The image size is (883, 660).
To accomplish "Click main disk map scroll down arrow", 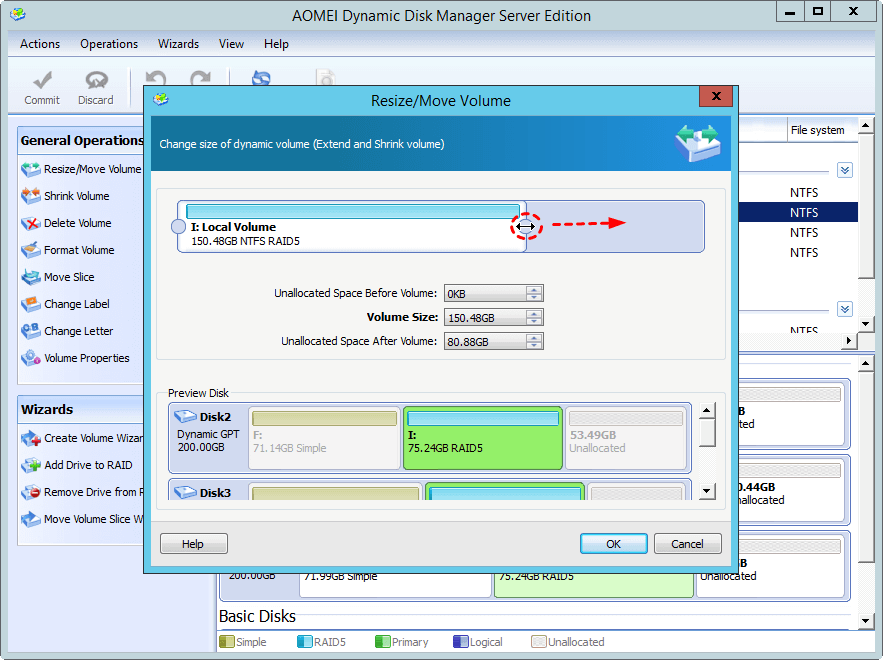I will (x=866, y=621).
